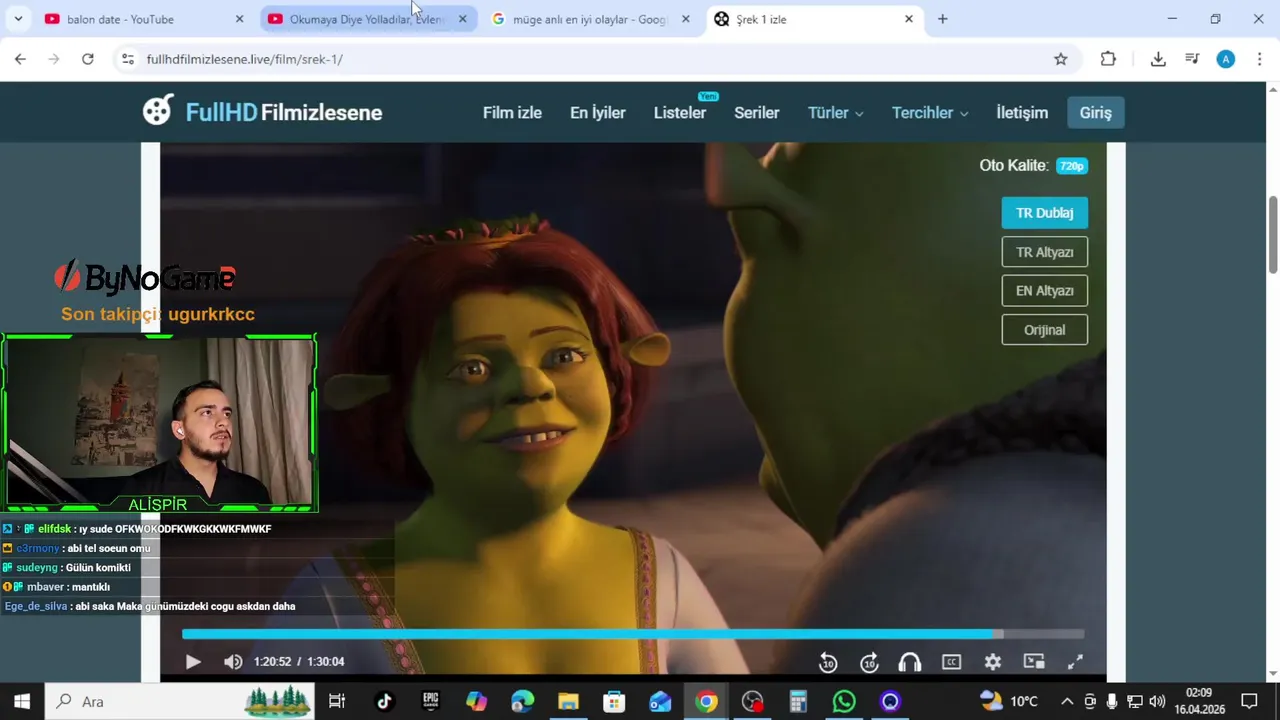Mute the video player volume
This screenshot has width=1280, height=720.
pyautogui.click(x=233, y=662)
